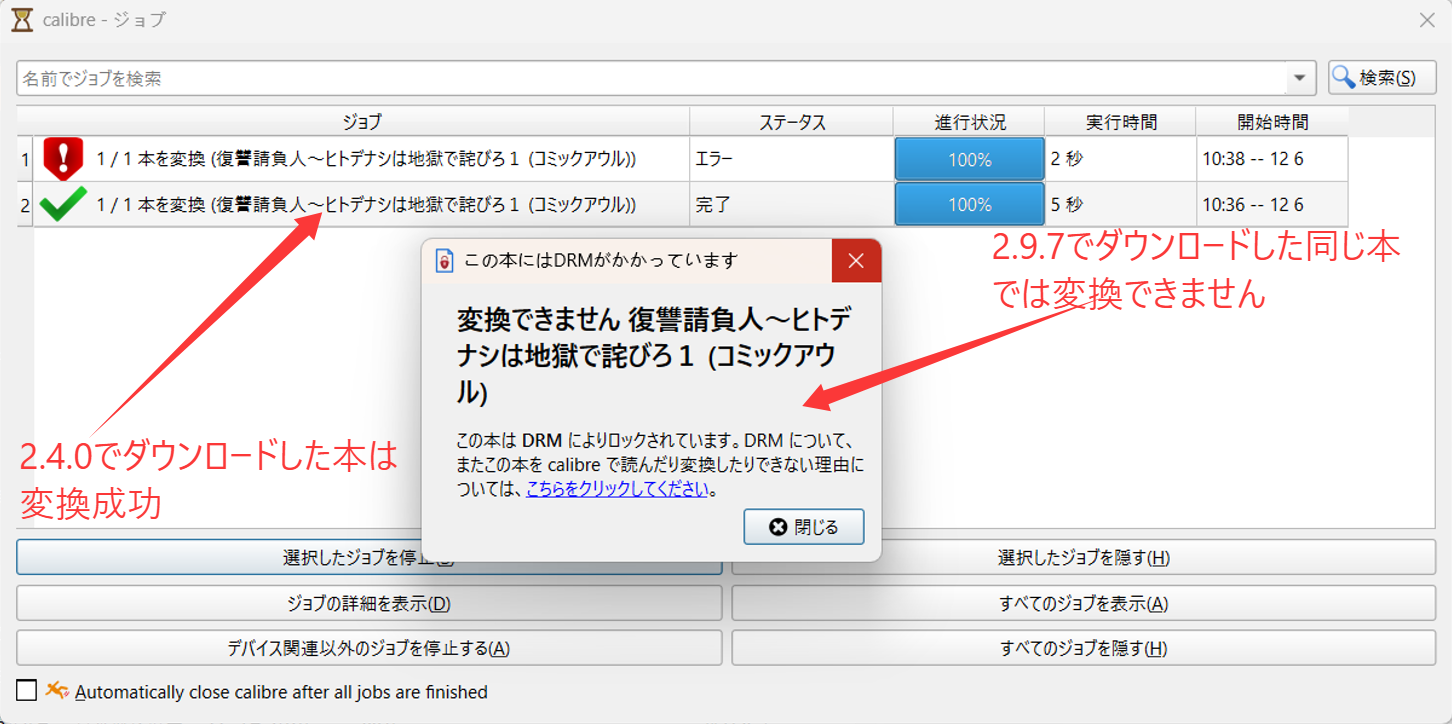Click the 10:36 -- 12 6 start time

coord(1272,204)
